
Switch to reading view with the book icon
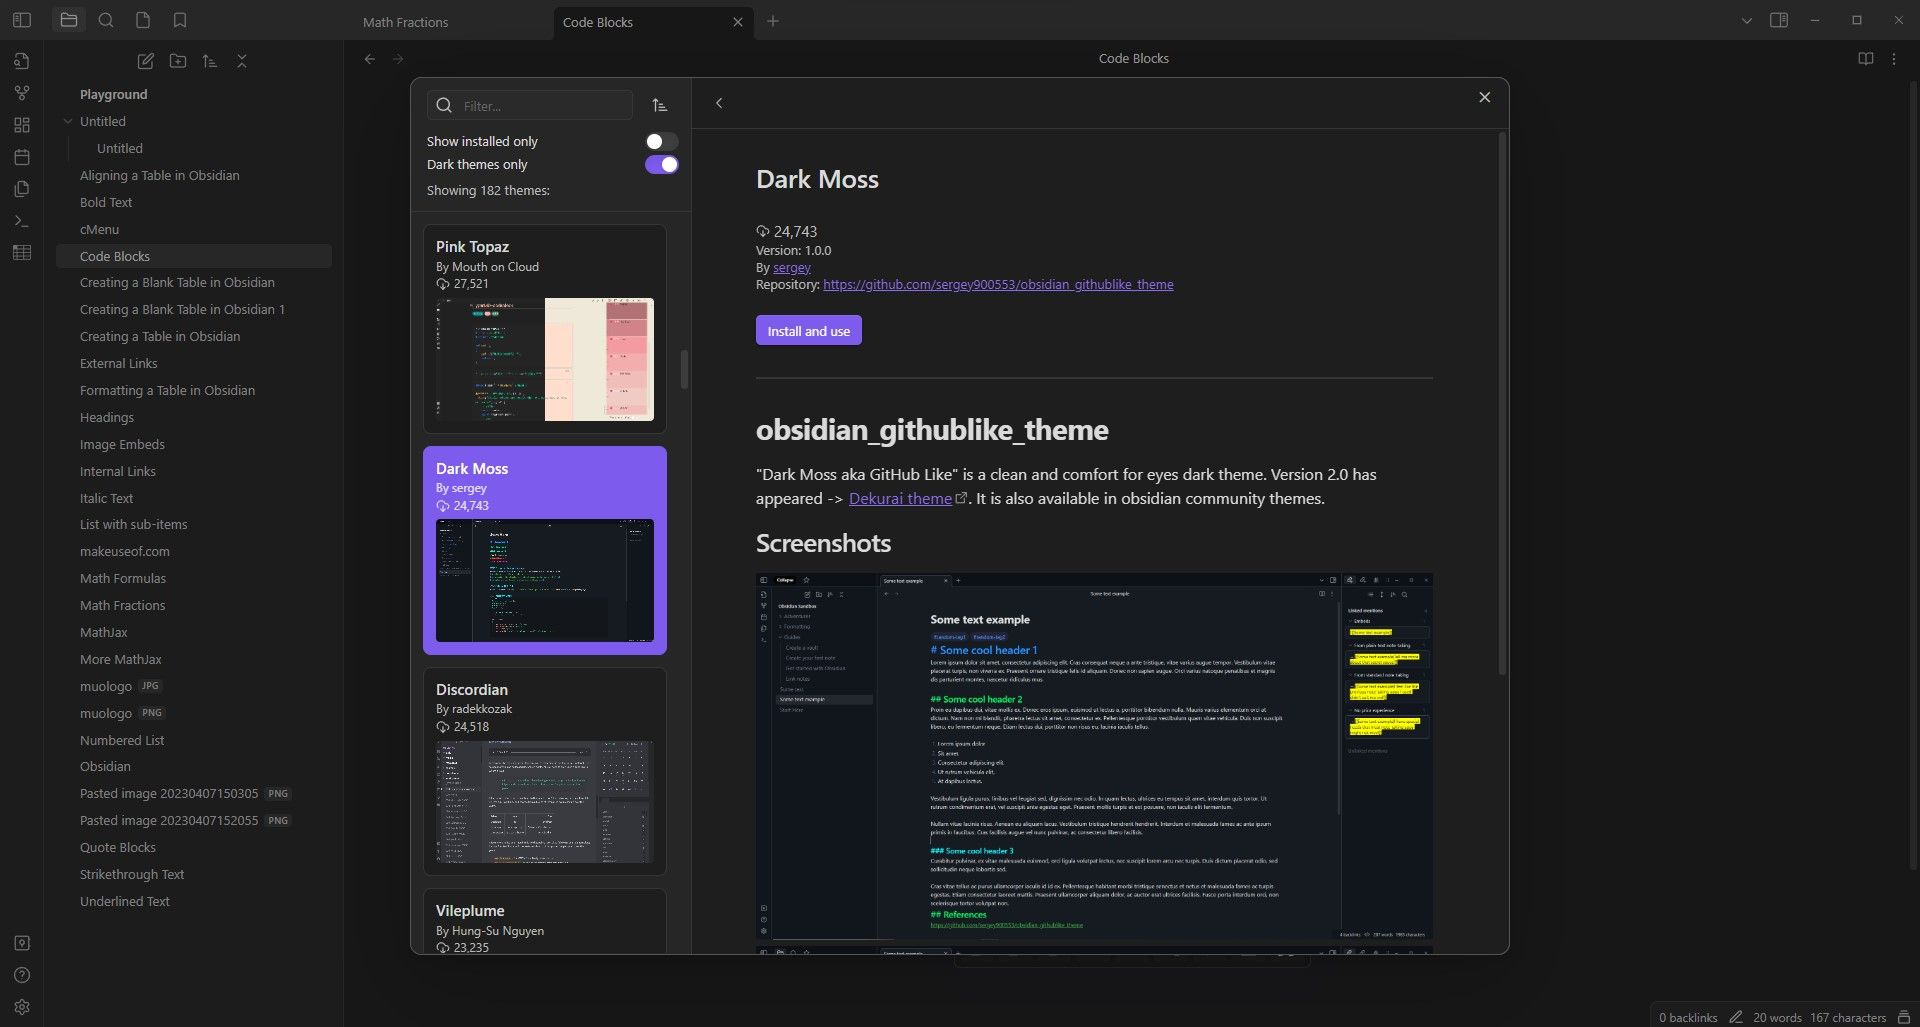1865,58
